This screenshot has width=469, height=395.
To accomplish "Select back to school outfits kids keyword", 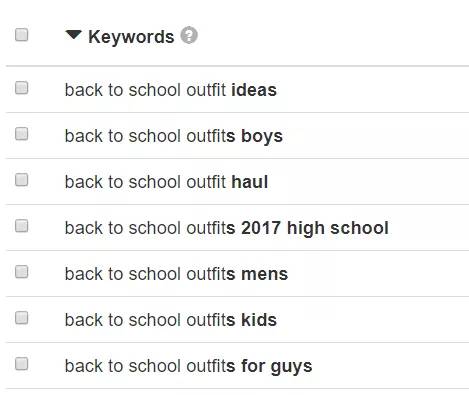I will pyautogui.click(x=171, y=320).
